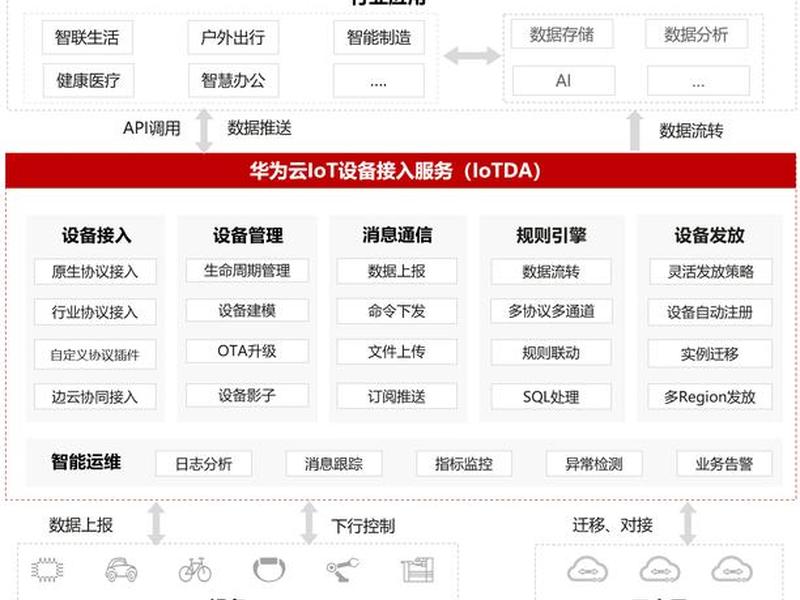Click the 数据推送 label
Screen dimensions: 800x600
pyautogui.click(x=259, y=128)
